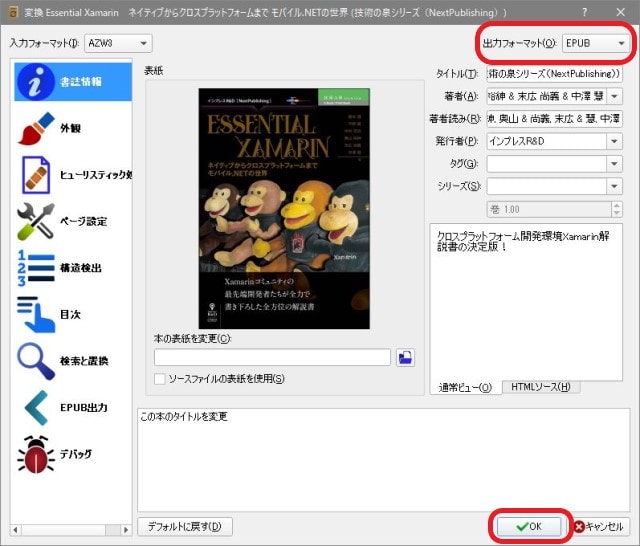Screen dimensions: 640x546
Task: Expand the タグ tags dropdown
Action: click(614, 164)
